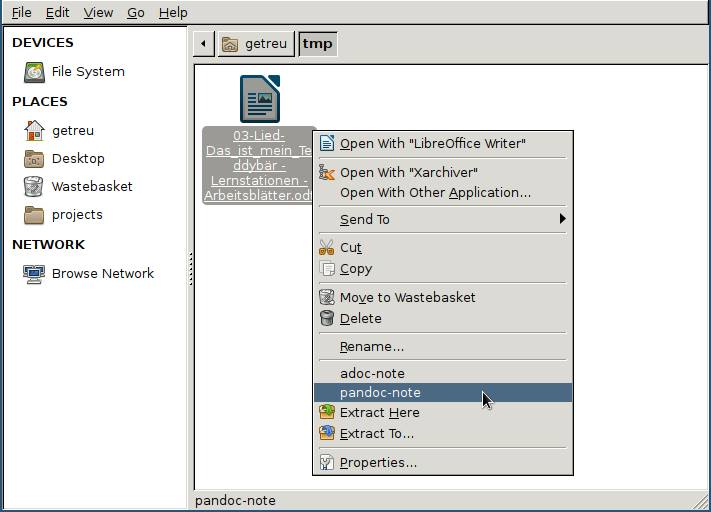Select the tmp path bar button
711x512 pixels.
pyautogui.click(x=317, y=44)
